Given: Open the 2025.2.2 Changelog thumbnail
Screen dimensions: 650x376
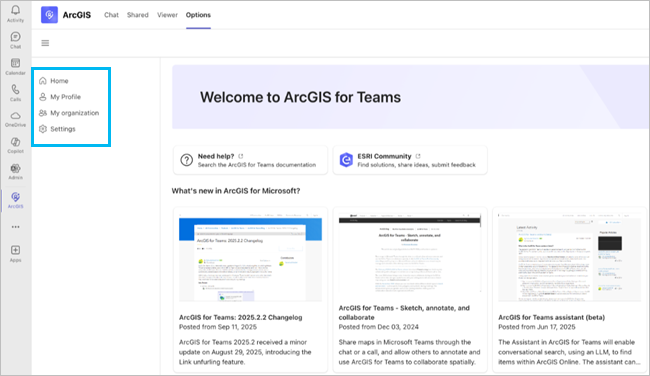Looking at the screenshot, I should click(x=250, y=257).
